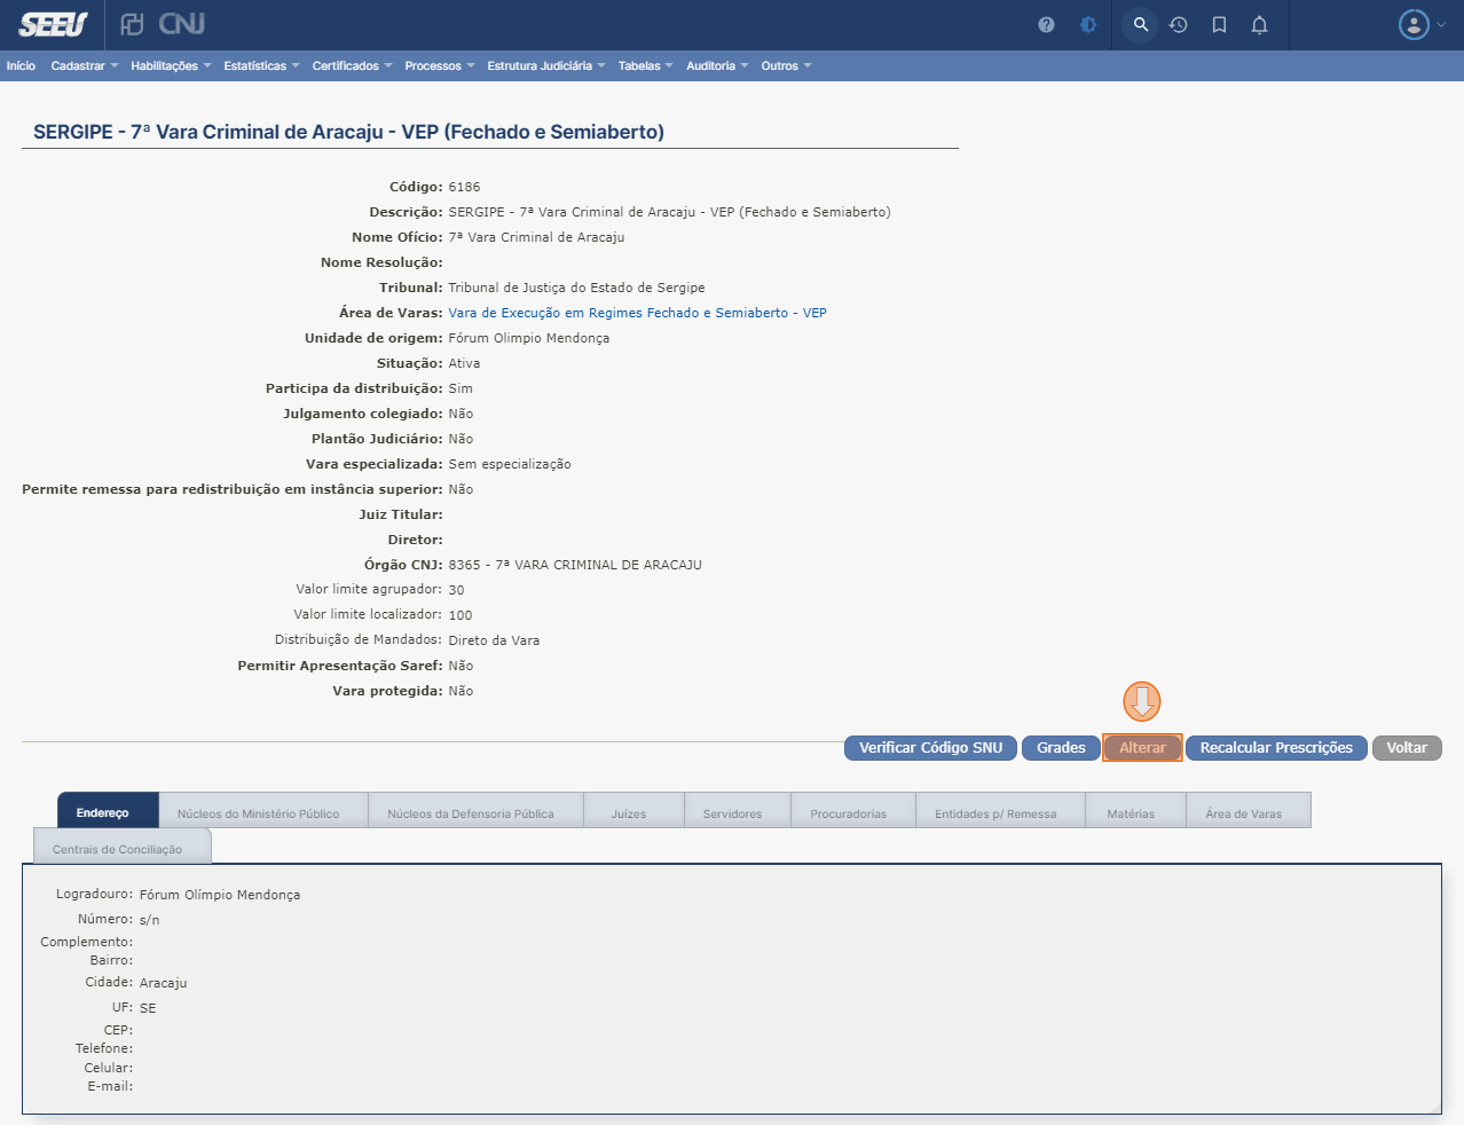1464x1125 pixels.
Task: Switch to Entidades p/ Remessa tab
Action: click(x=1000, y=811)
